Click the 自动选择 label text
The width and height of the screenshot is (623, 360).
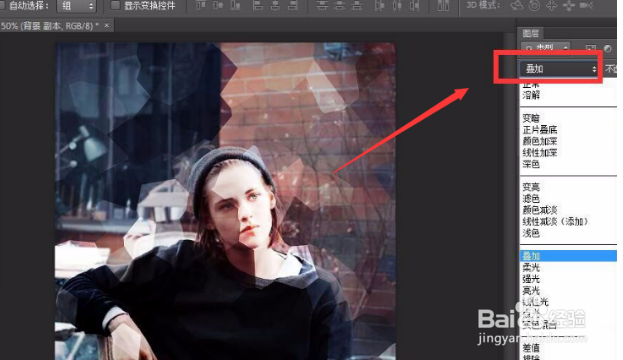[x=29, y=6]
